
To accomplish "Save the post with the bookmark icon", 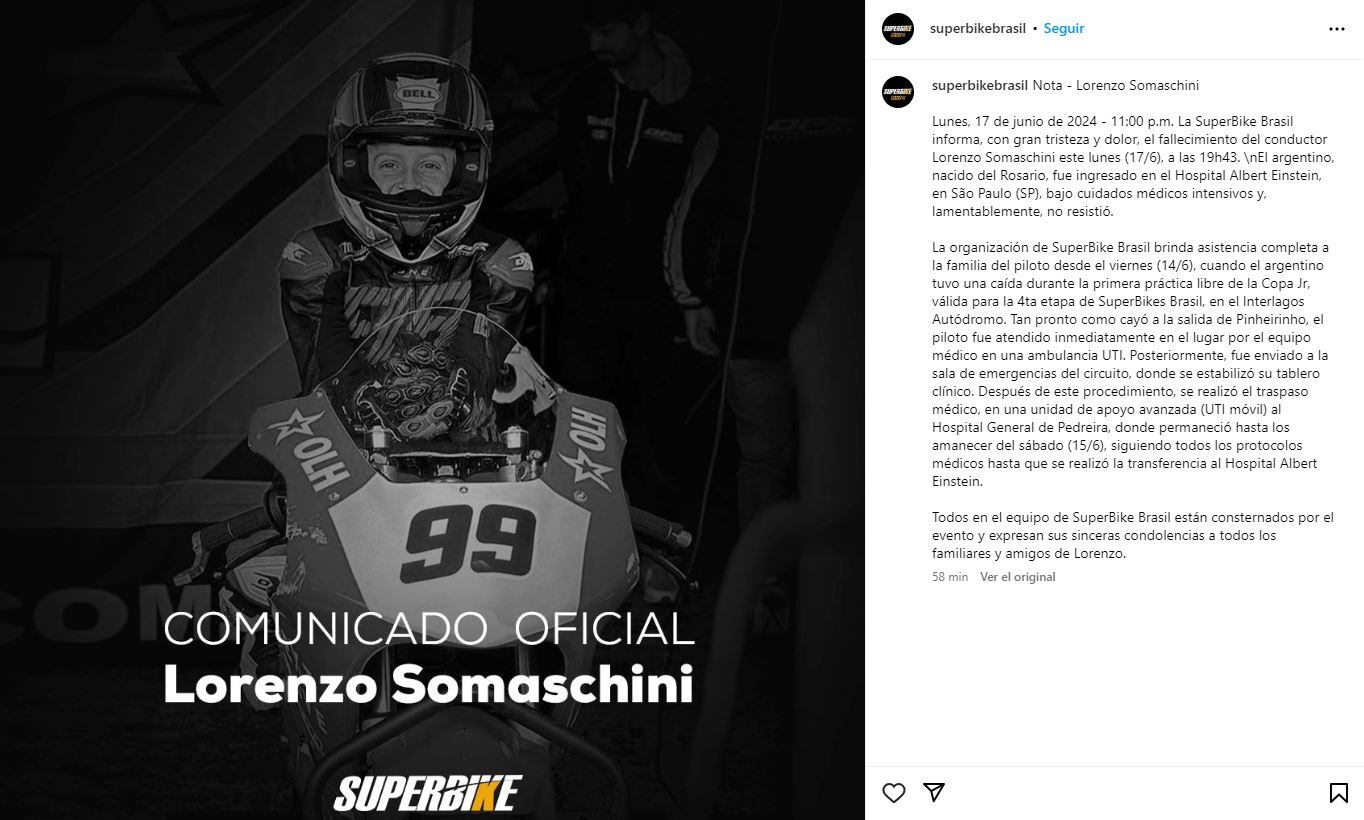I will click(x=1338, y=793).
